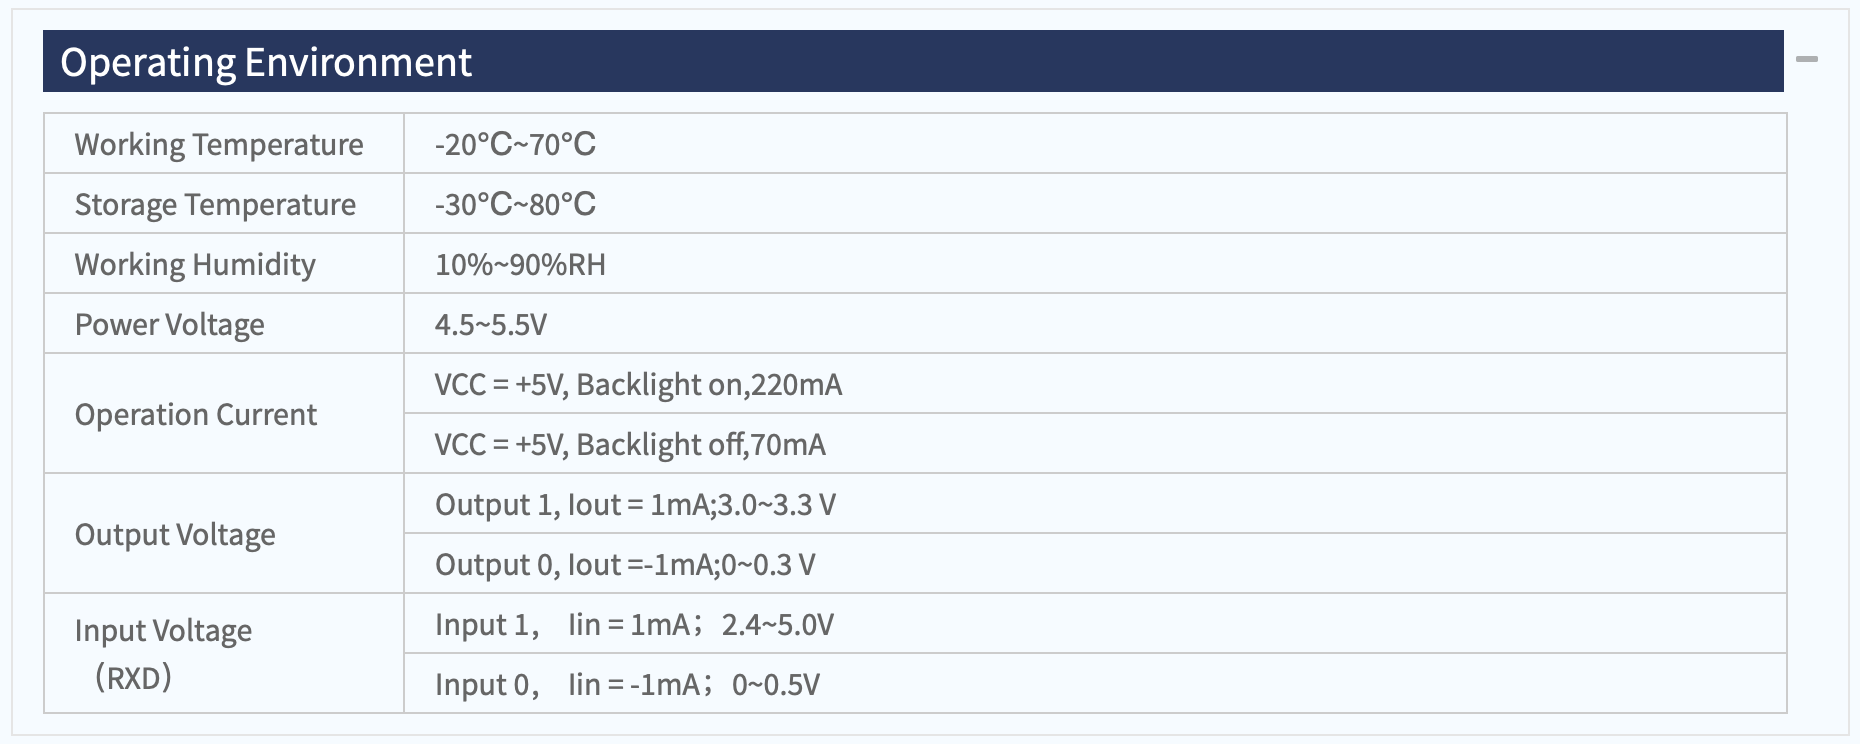Click the Input 0 Iin 0~0.5V row
The image size is (1860, 744).
[x=1095, y=683]
